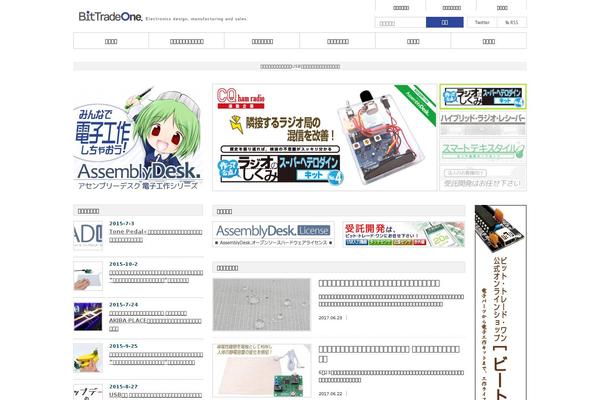Open the 2015-8-27 USB news link
Screen dimensions: 600x400
point(156,395)
